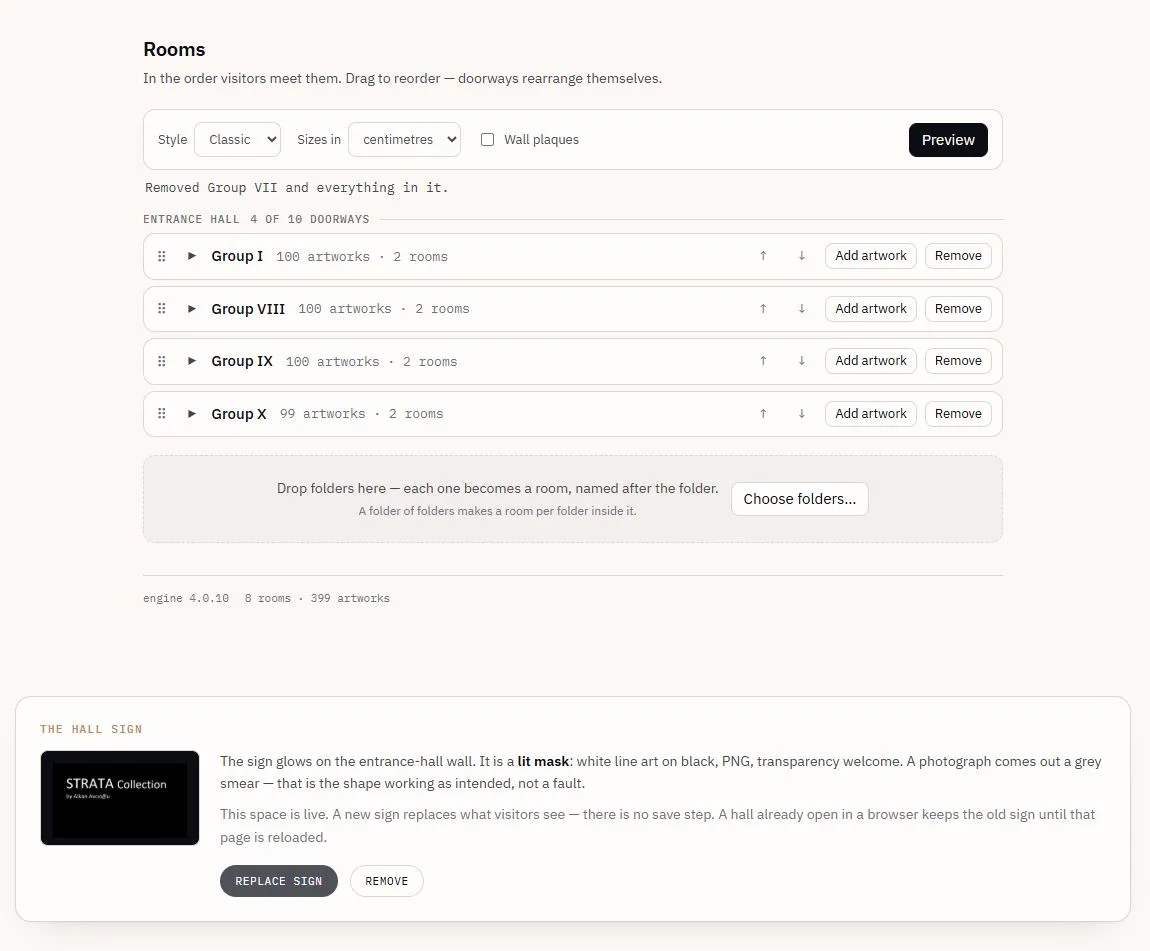Enable the Wall plaques checkbox
The height and width of the screenshot is (951, 1150).
tap(487, 139)
